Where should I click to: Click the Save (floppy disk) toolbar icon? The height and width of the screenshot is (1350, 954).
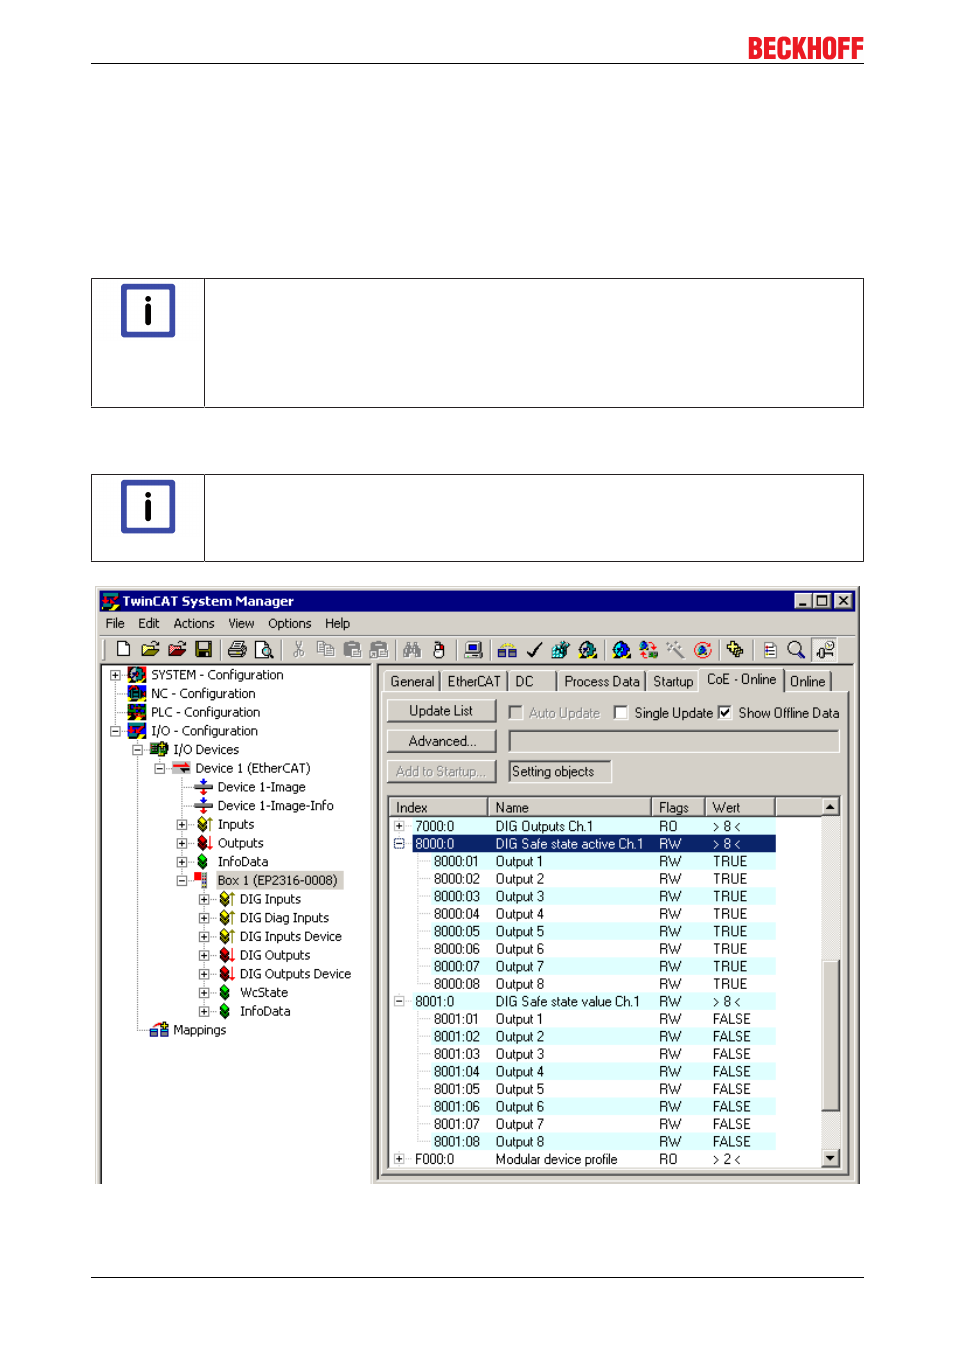click(204, 650)
